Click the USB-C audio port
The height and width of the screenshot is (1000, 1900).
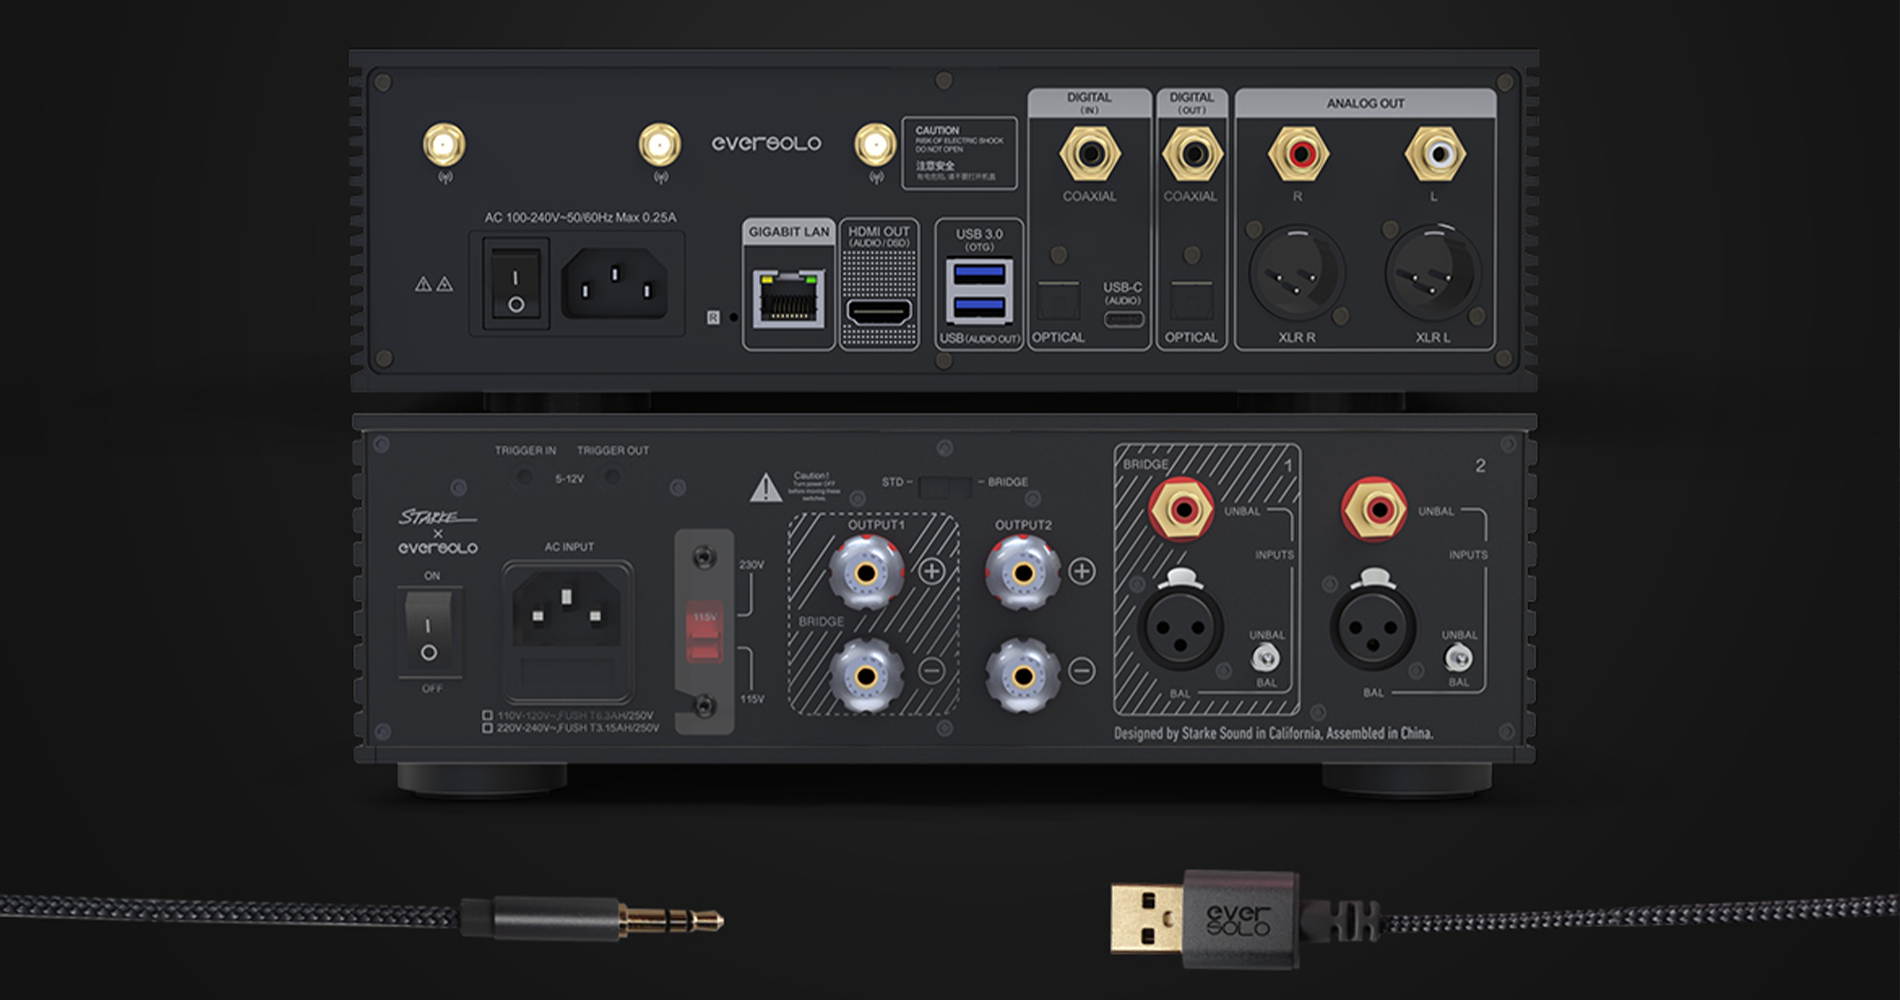click(x=1123, y=320)
